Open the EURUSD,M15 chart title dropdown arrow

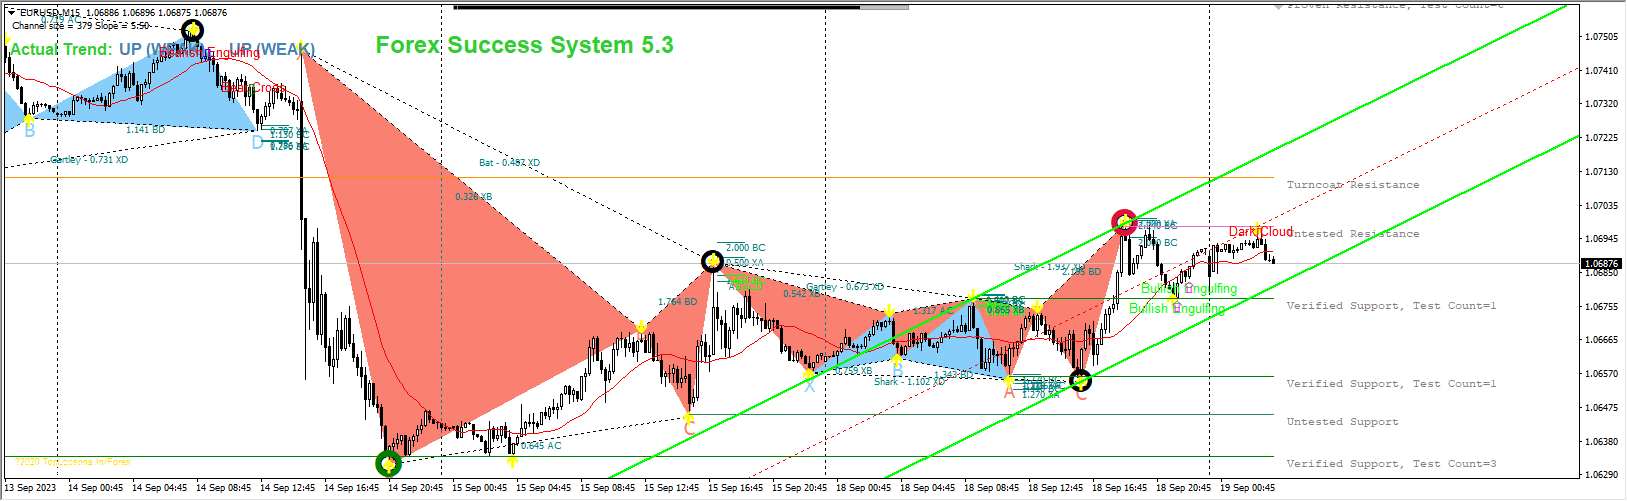pyautogui.click(x=12, y=12)
